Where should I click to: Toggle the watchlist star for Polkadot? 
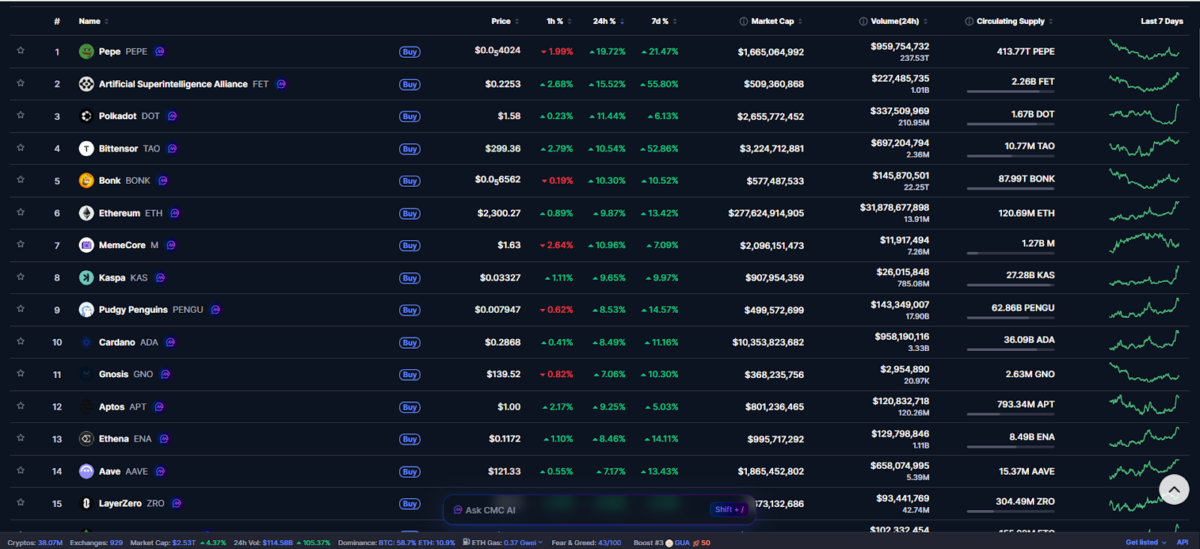pos(20,116)
